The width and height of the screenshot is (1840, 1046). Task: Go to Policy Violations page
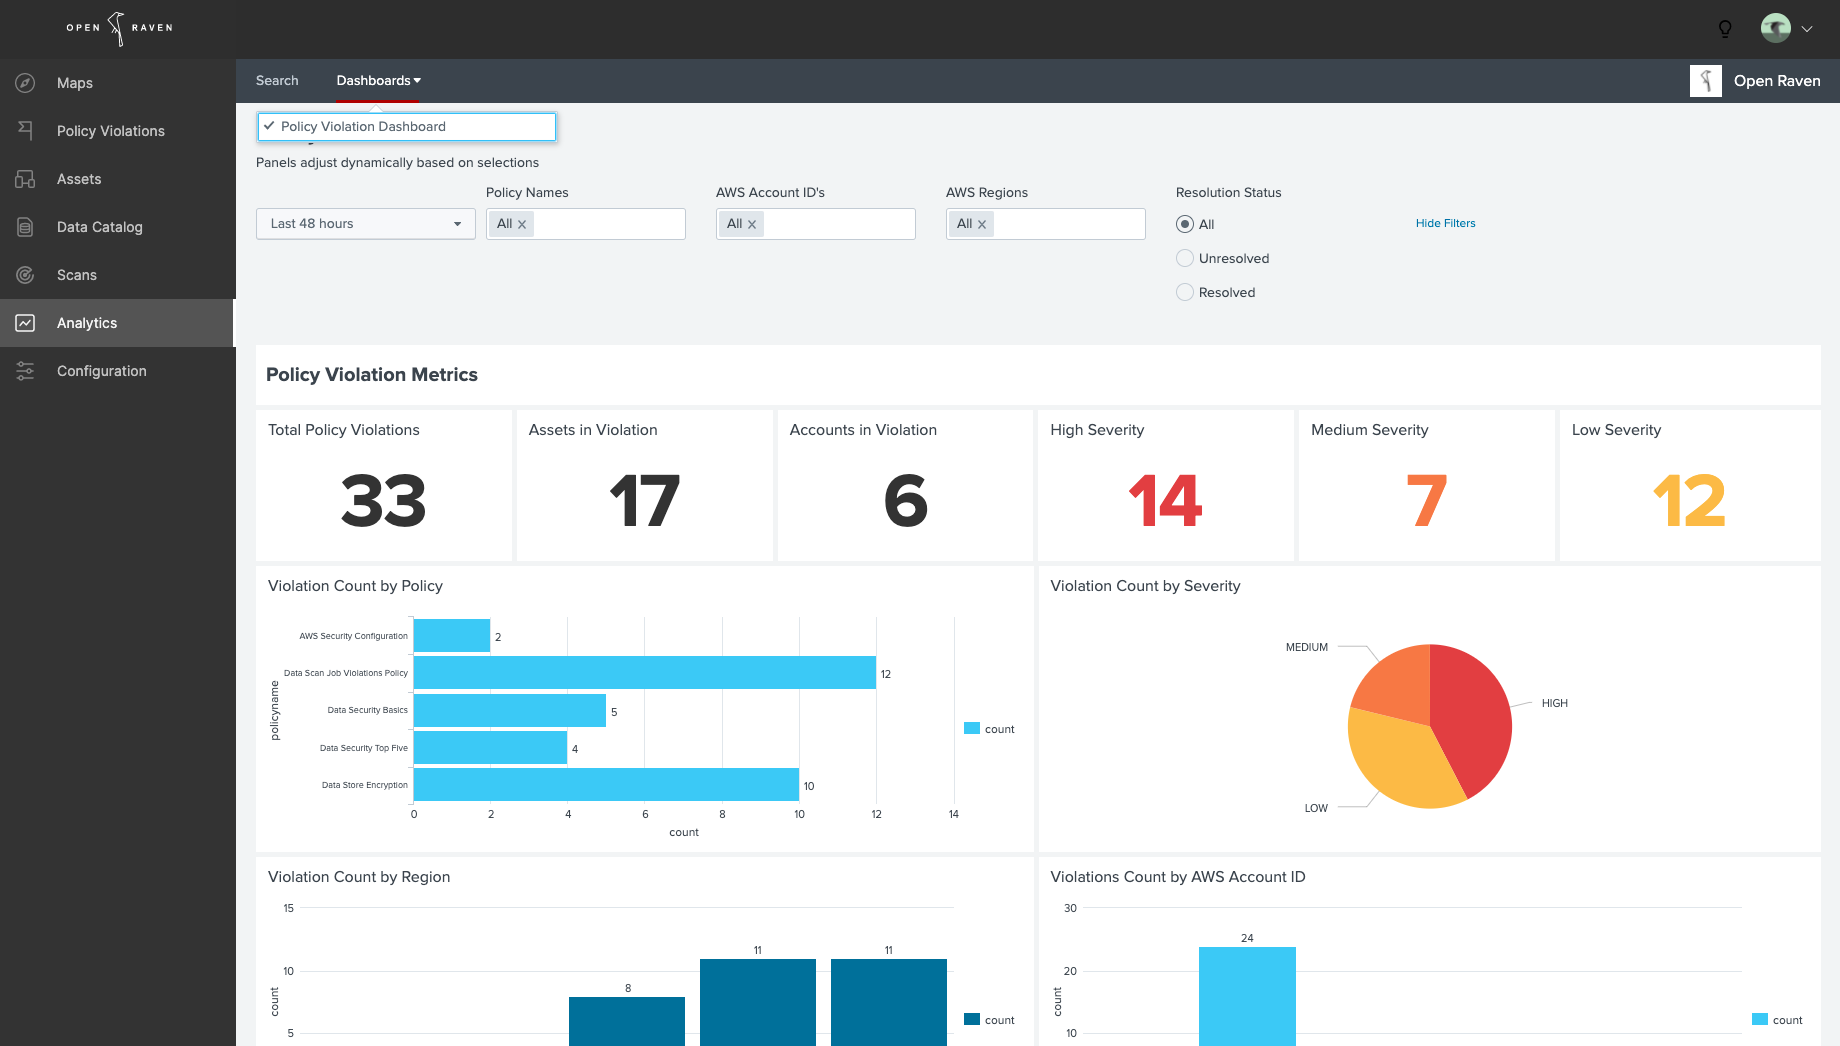(x=118, y=131)
